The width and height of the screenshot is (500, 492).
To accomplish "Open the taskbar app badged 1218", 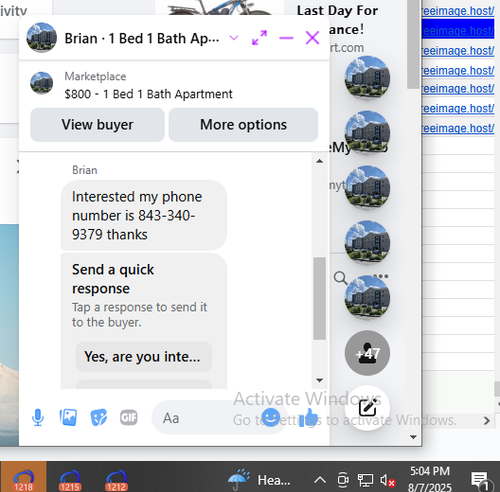I will click(x=23, y=479).
